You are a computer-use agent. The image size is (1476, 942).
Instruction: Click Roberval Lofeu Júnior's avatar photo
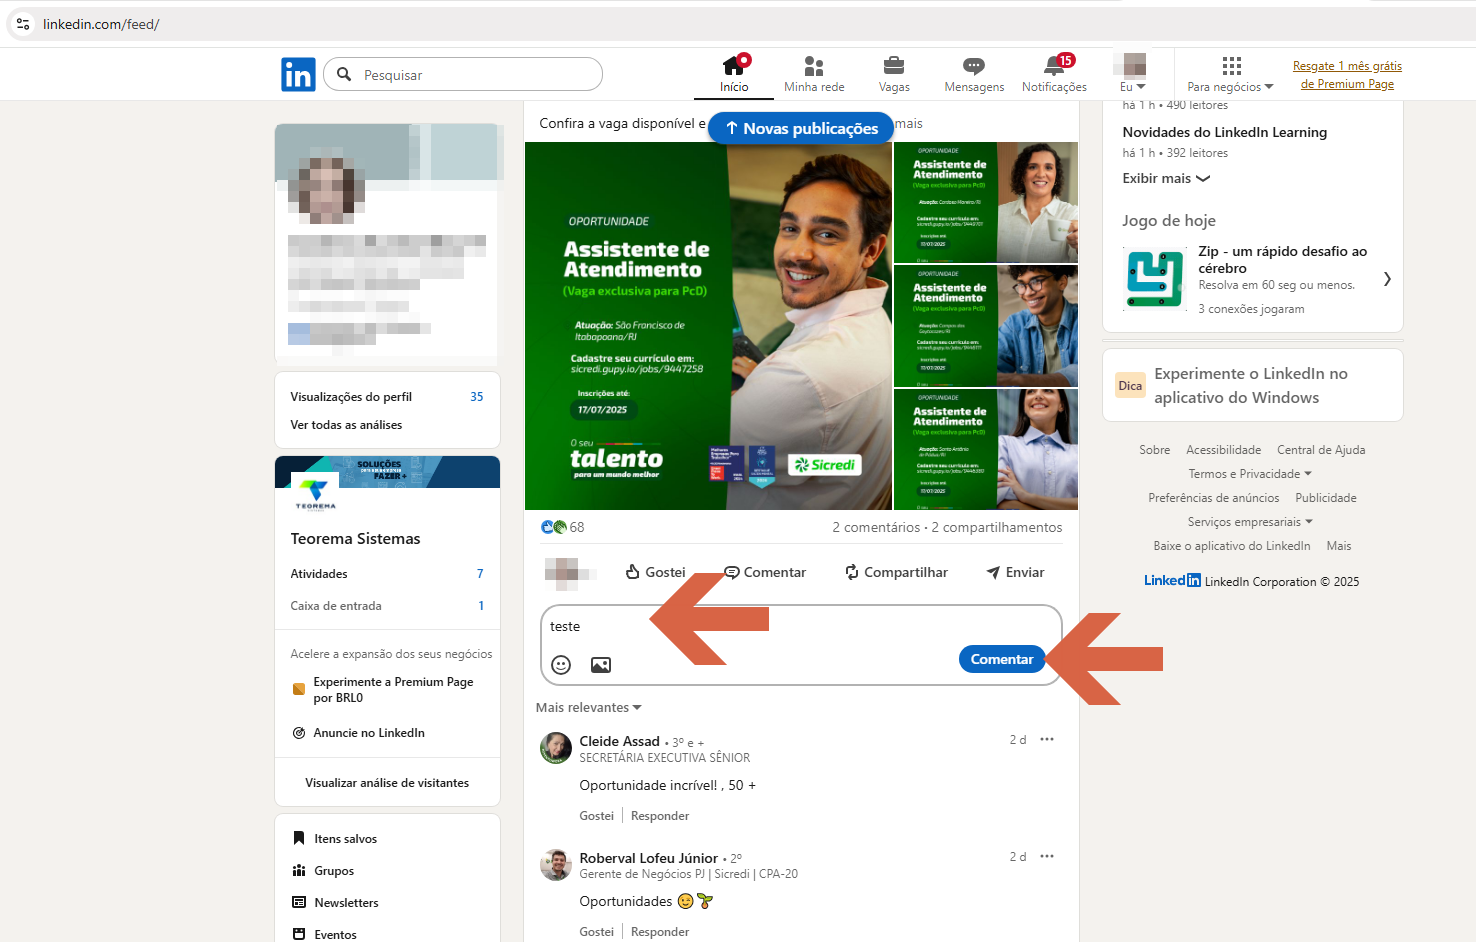pos(556,865)
